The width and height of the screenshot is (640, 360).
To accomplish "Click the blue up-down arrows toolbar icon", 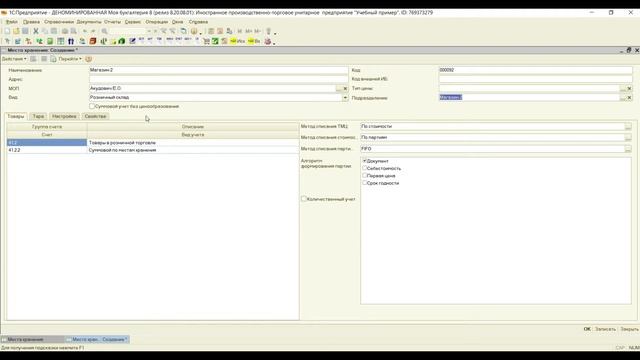I will pos(71,41).
